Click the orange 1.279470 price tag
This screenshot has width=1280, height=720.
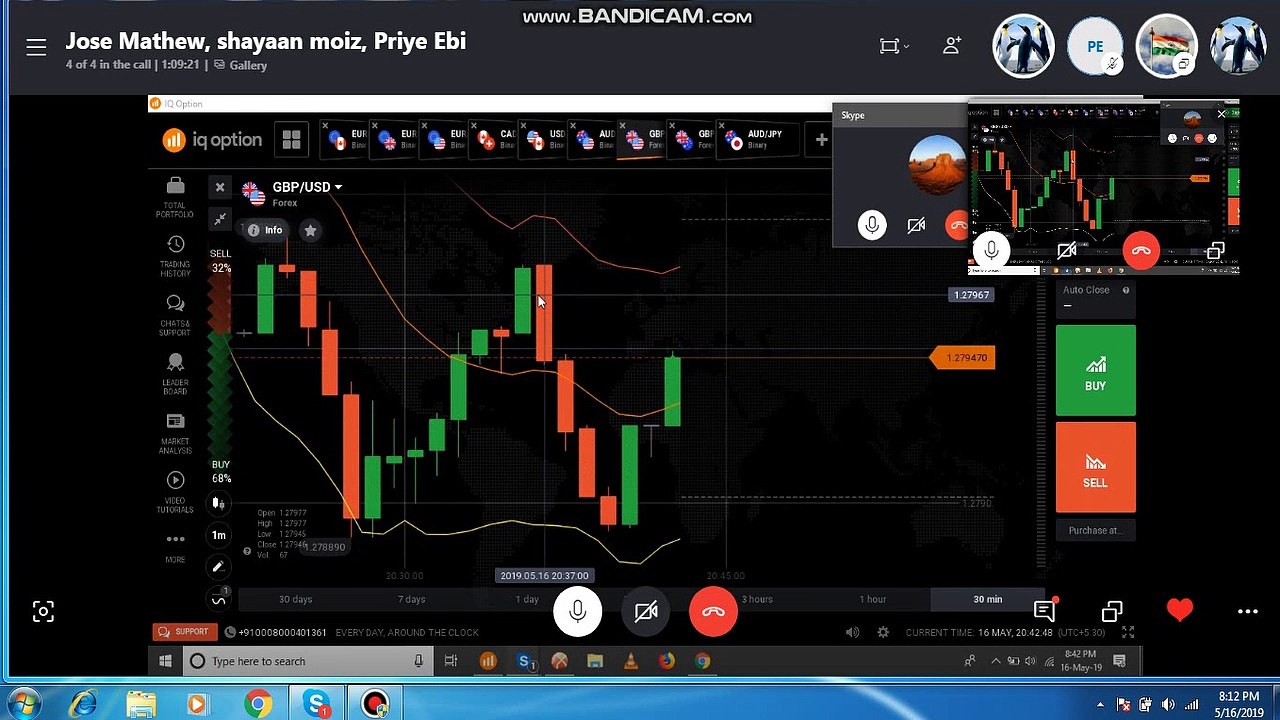[964, 358]
